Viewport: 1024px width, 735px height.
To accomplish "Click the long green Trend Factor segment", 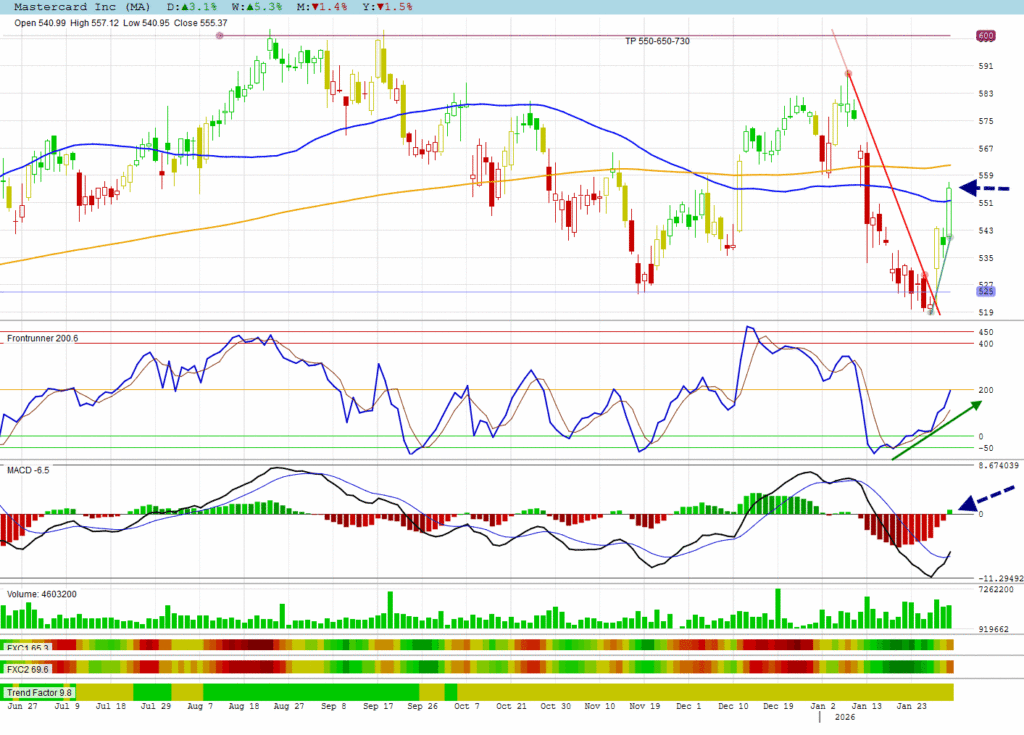I will (x=310, y=692).
